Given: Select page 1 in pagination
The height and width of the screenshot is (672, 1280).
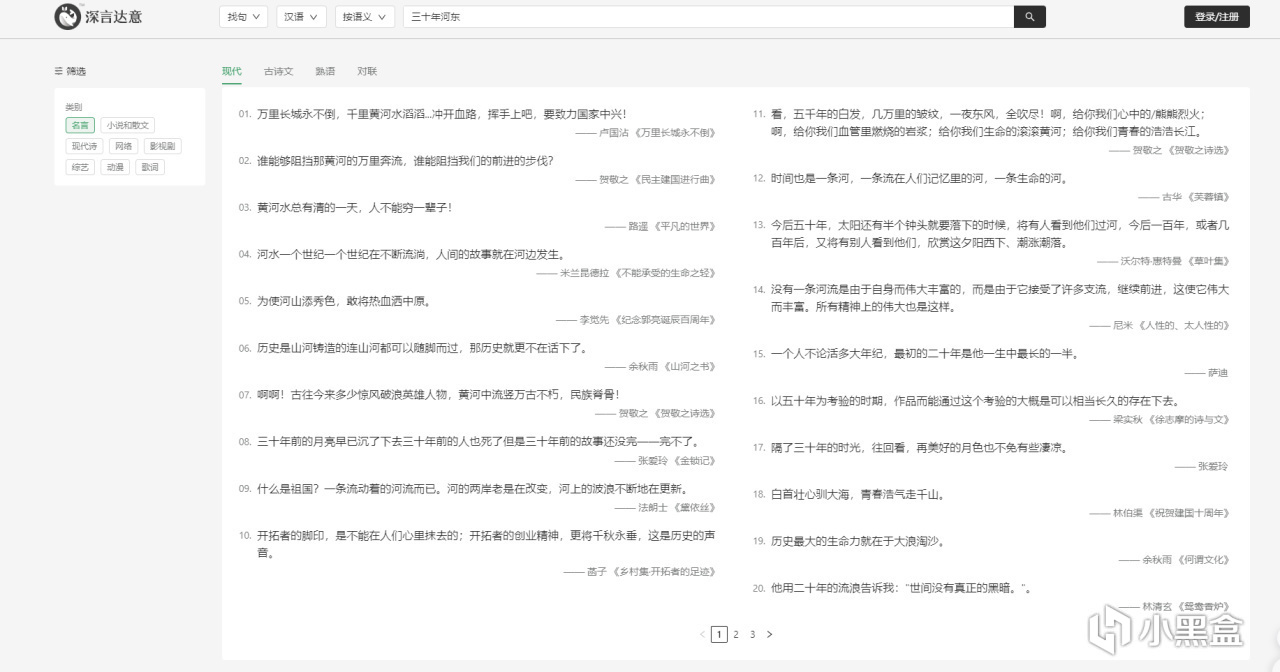Looking at the screenshot, I should (719, 634).
